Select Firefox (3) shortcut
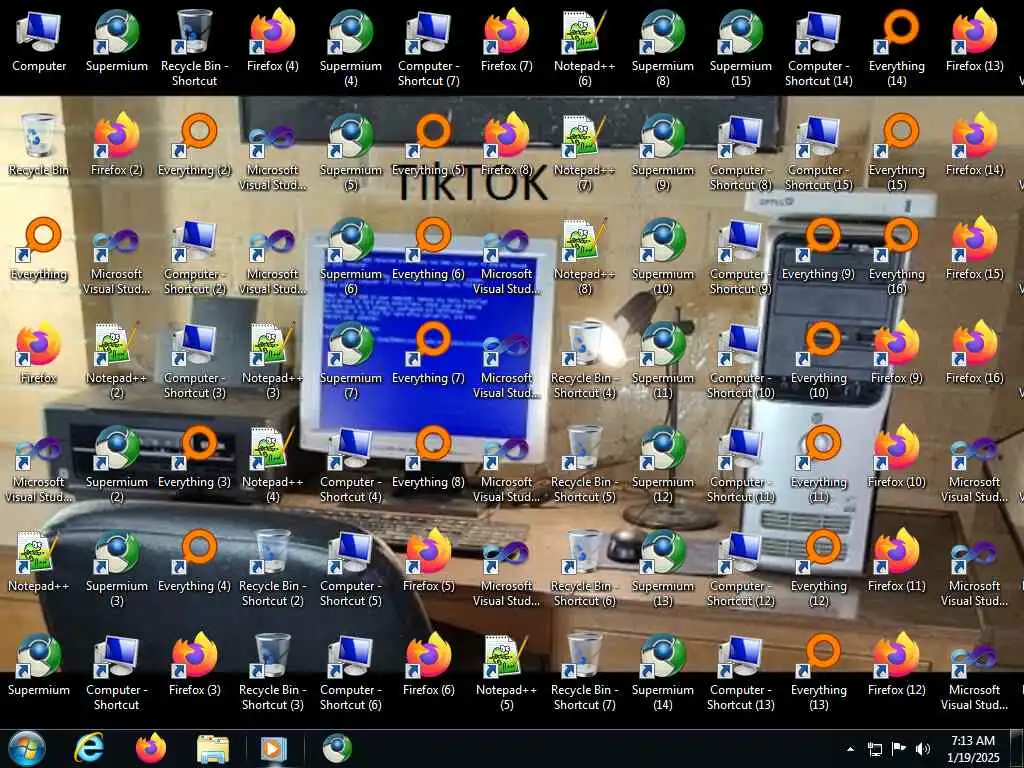This screenshot has height=768, width=1024. [195, 664]
